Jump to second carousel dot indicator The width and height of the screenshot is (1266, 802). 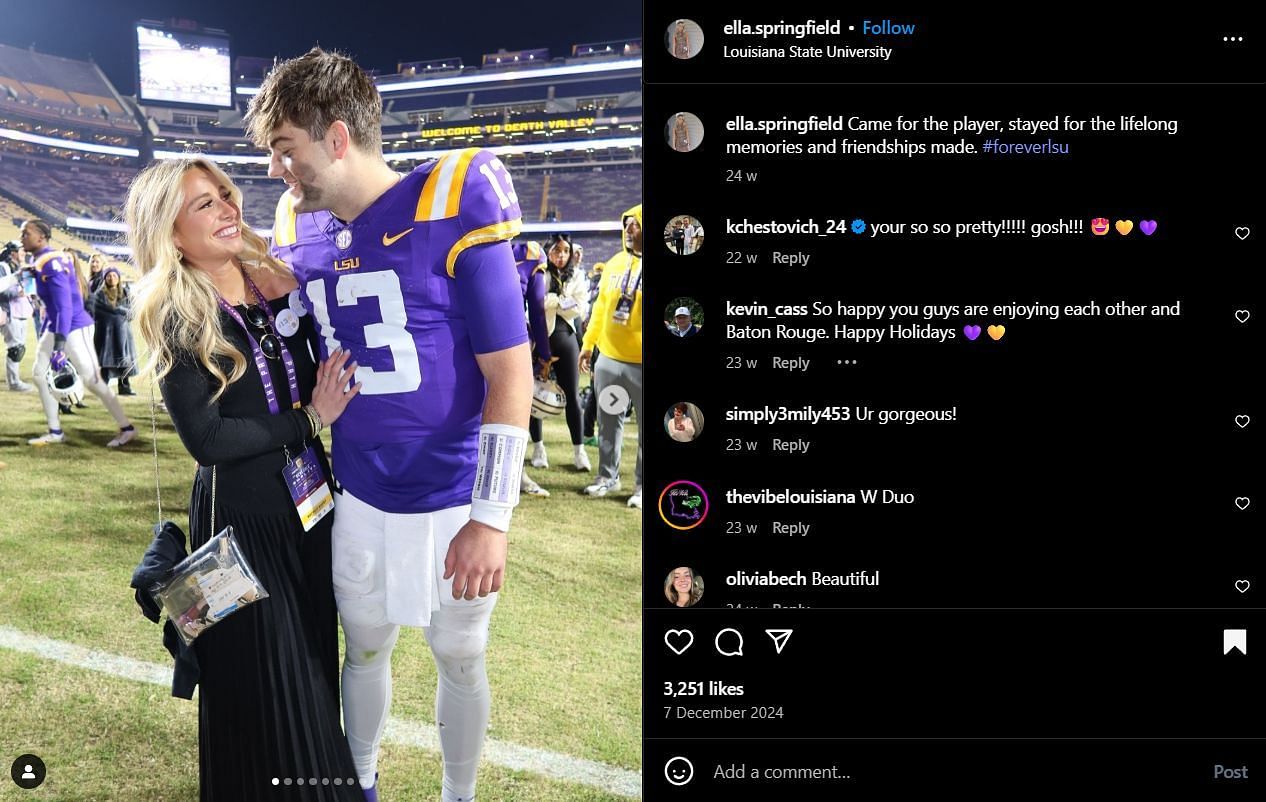click(x=288, y=781)
